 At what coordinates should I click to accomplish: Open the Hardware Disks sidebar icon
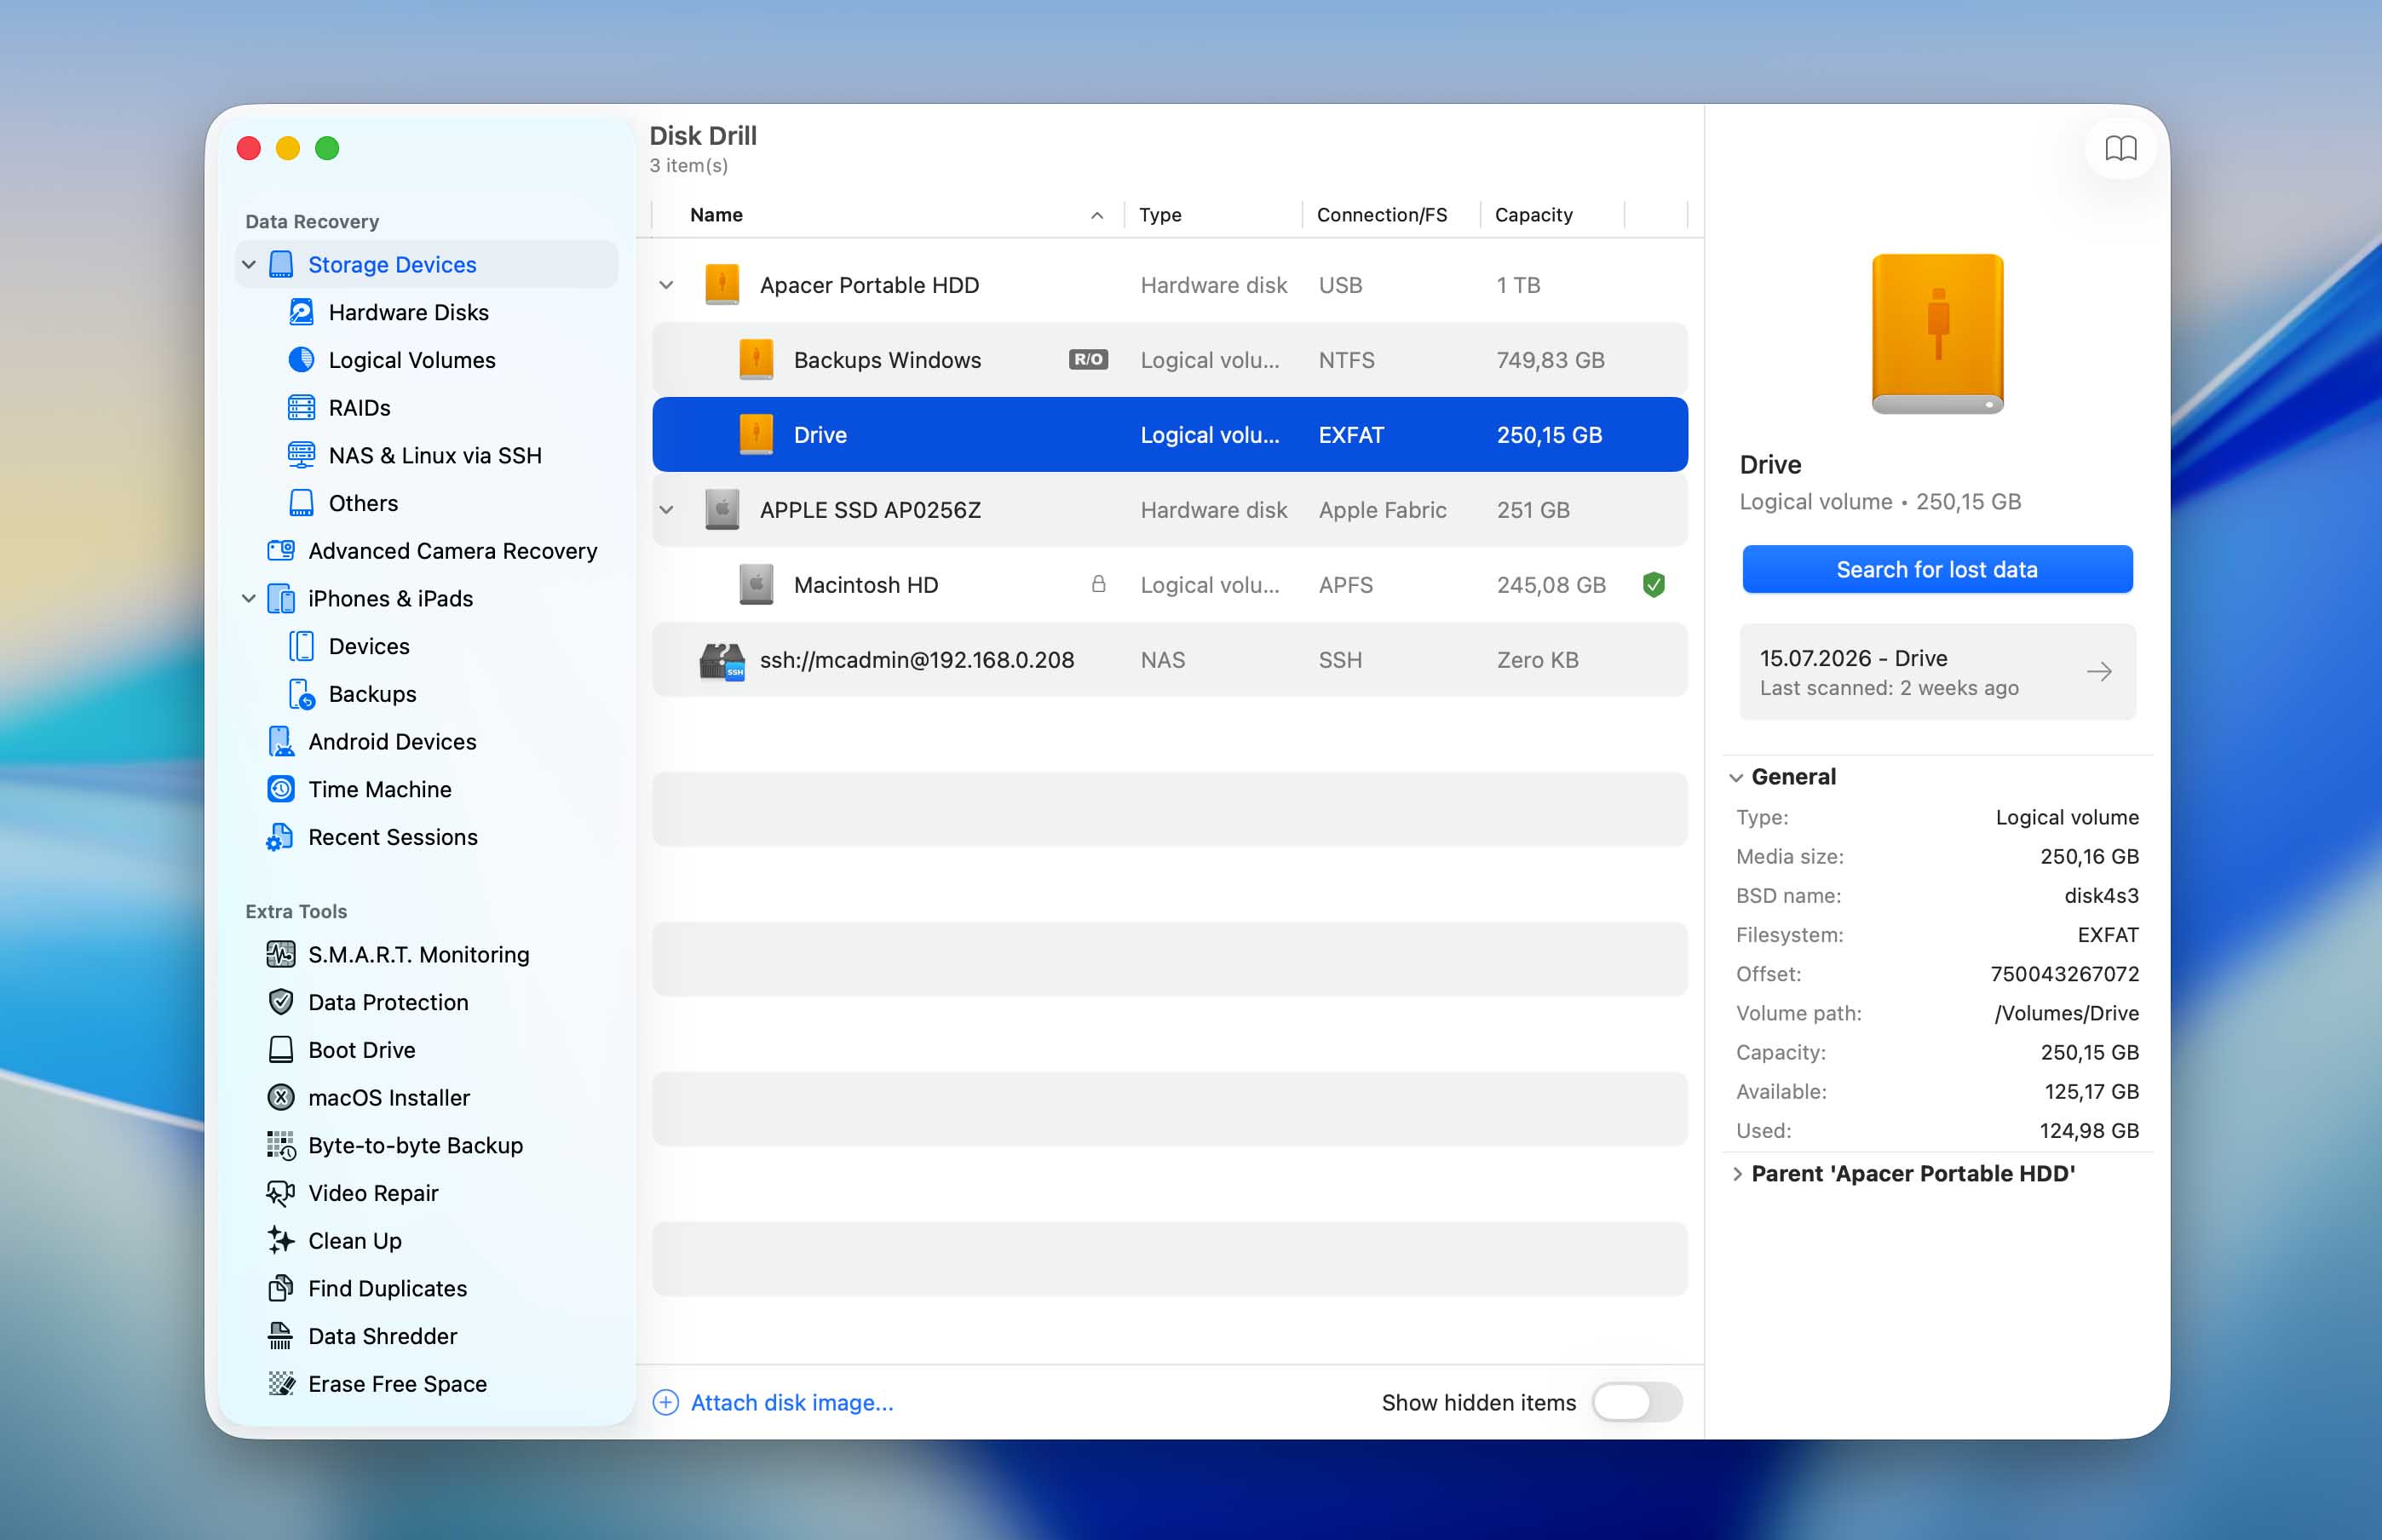[x=301, y=312]
